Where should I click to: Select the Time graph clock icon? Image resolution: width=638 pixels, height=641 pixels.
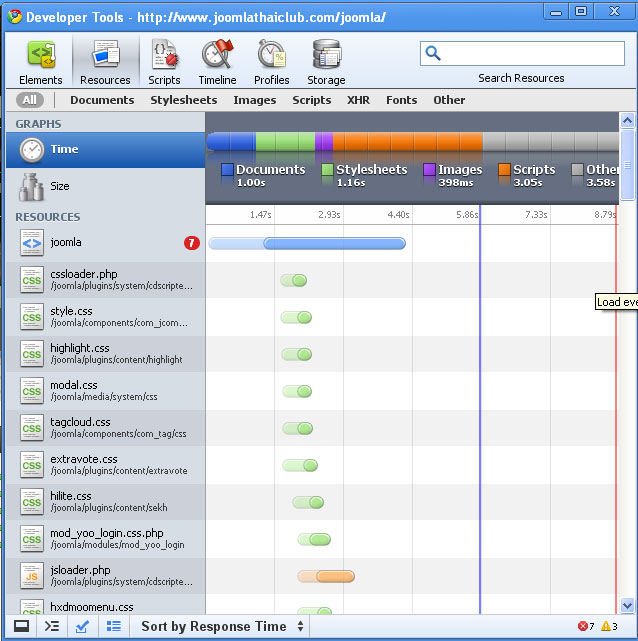[31, 150]
